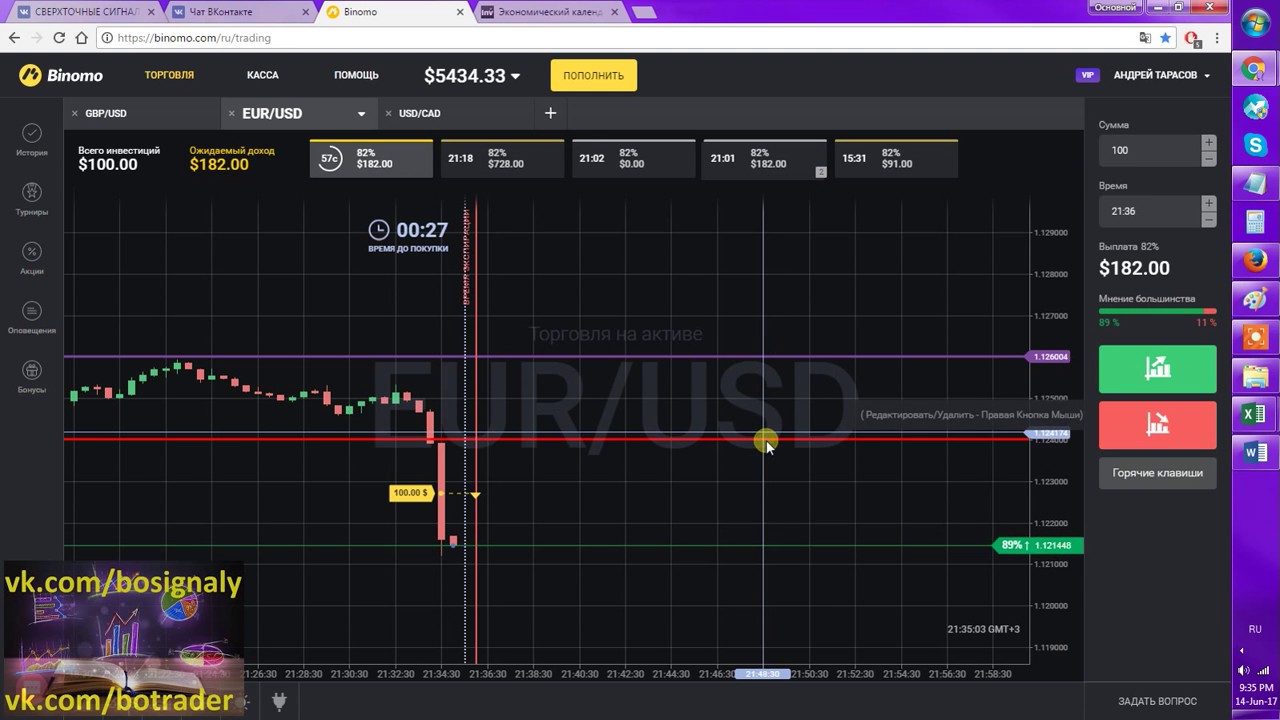Click the red down-trade chart button
The image size is (1280, 720).
tap(1157, 425)
